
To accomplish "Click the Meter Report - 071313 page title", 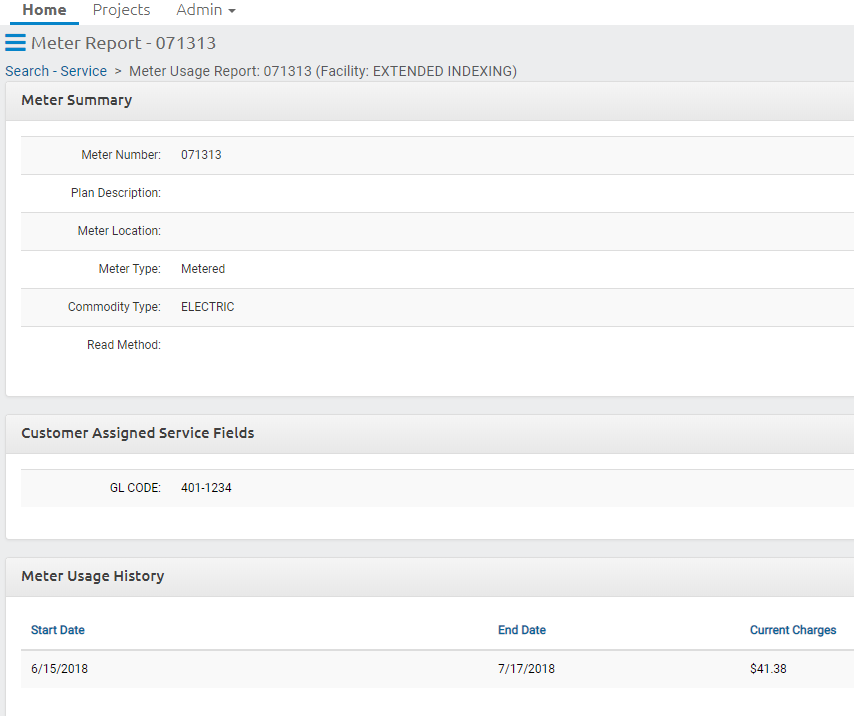I will click(x=124, y=43).
